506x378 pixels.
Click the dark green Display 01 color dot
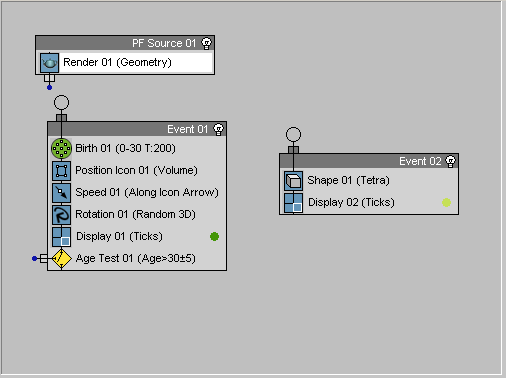214,237
